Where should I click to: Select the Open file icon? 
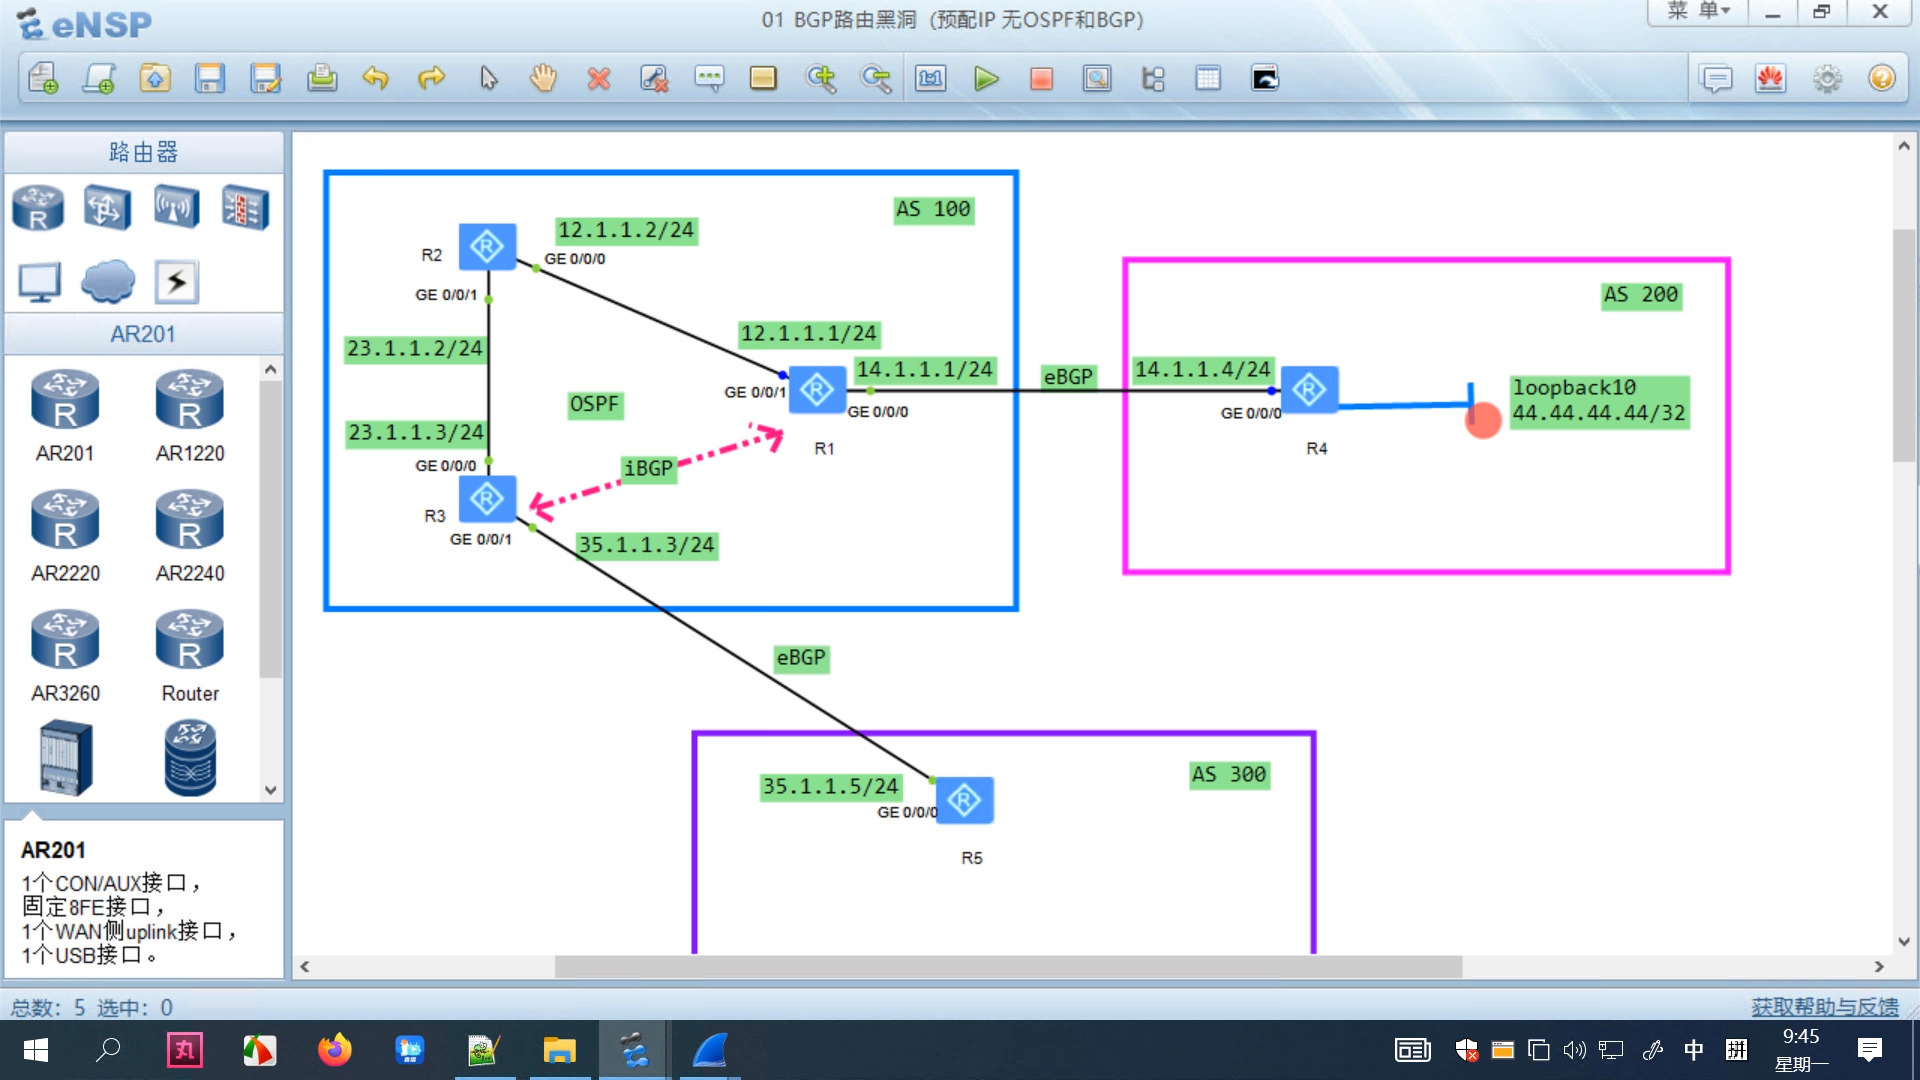coord(152,78)
